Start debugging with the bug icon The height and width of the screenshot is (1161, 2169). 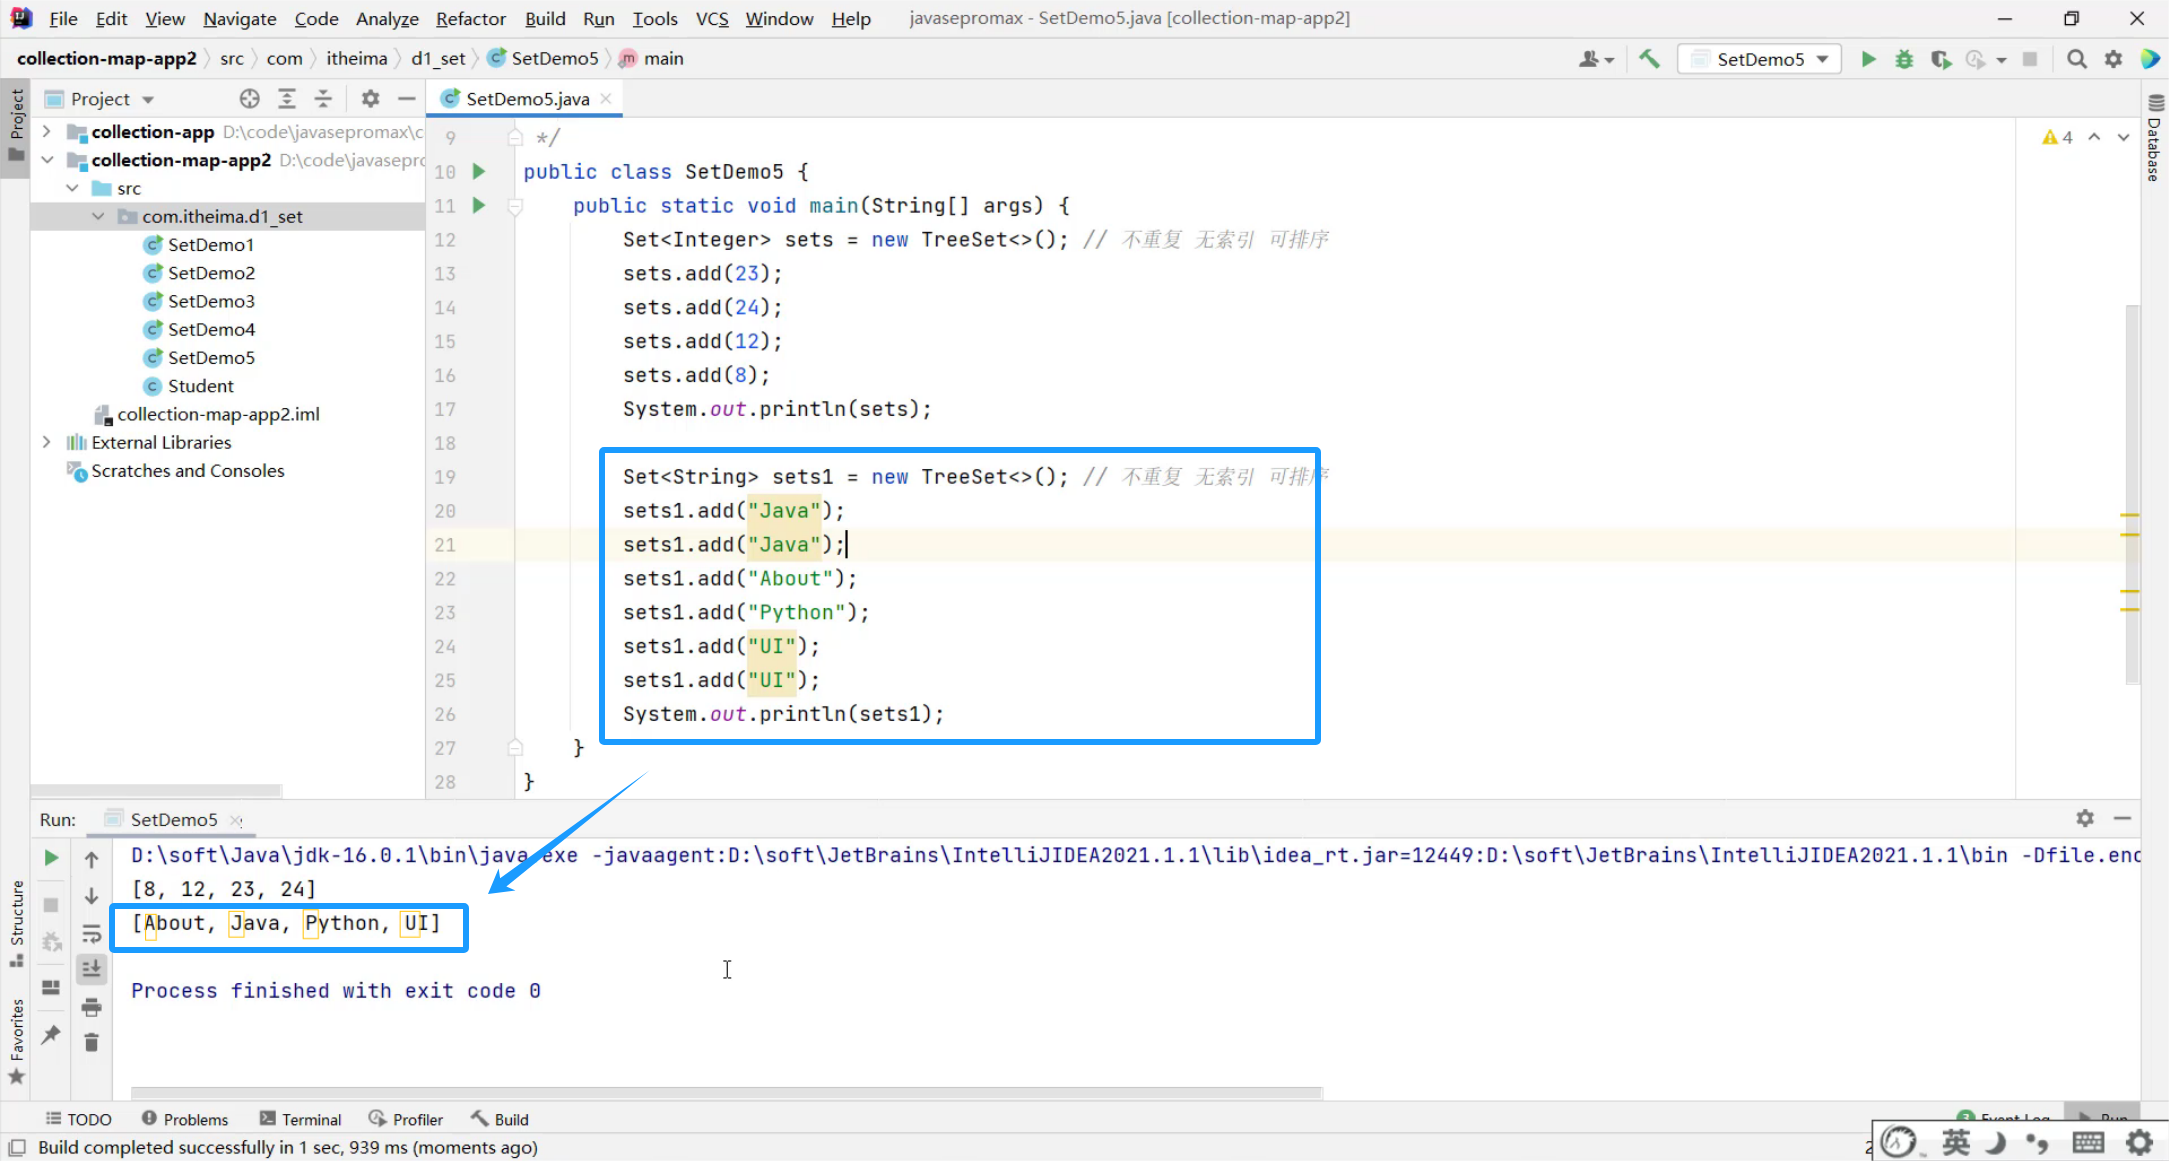(1904, 59)
